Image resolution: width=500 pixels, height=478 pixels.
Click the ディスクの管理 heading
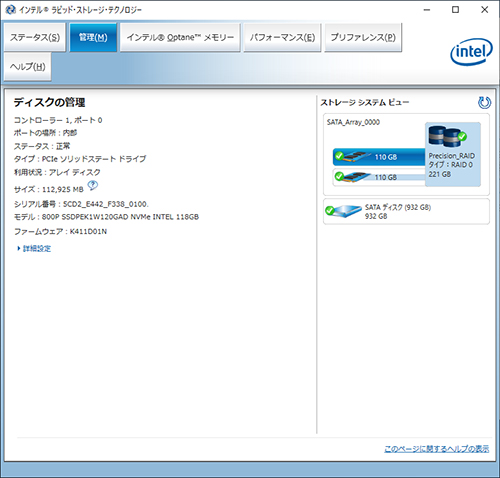pos(49,102)
